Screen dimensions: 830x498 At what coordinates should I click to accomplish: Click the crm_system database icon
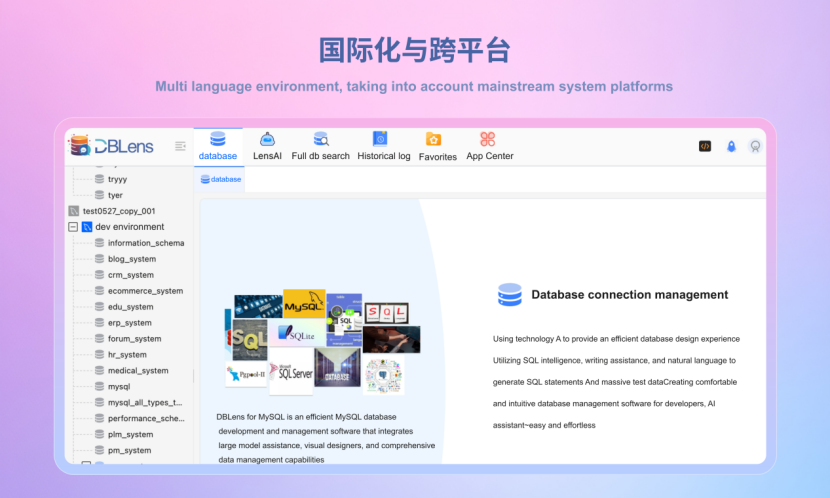pyautogui.click(x=99, y=275)
